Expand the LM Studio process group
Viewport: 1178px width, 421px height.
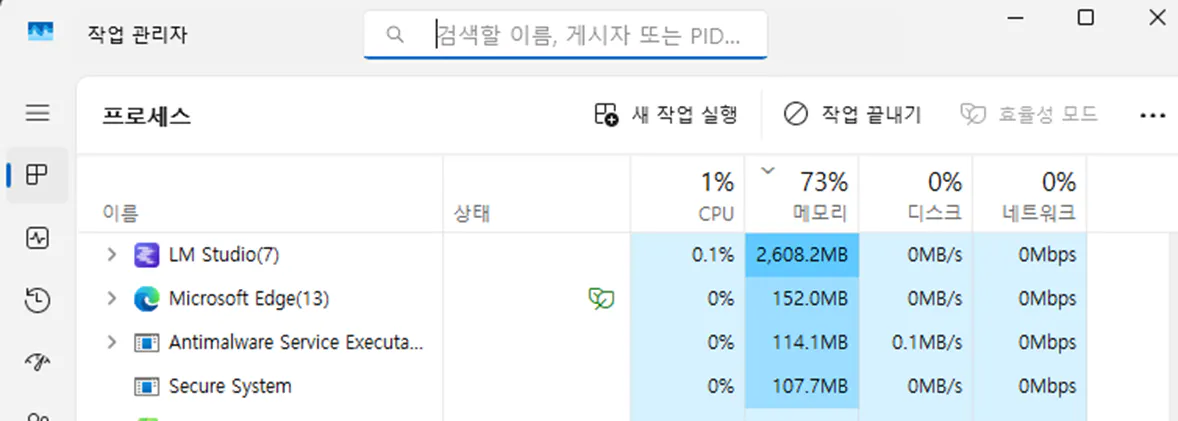point(112,255)
